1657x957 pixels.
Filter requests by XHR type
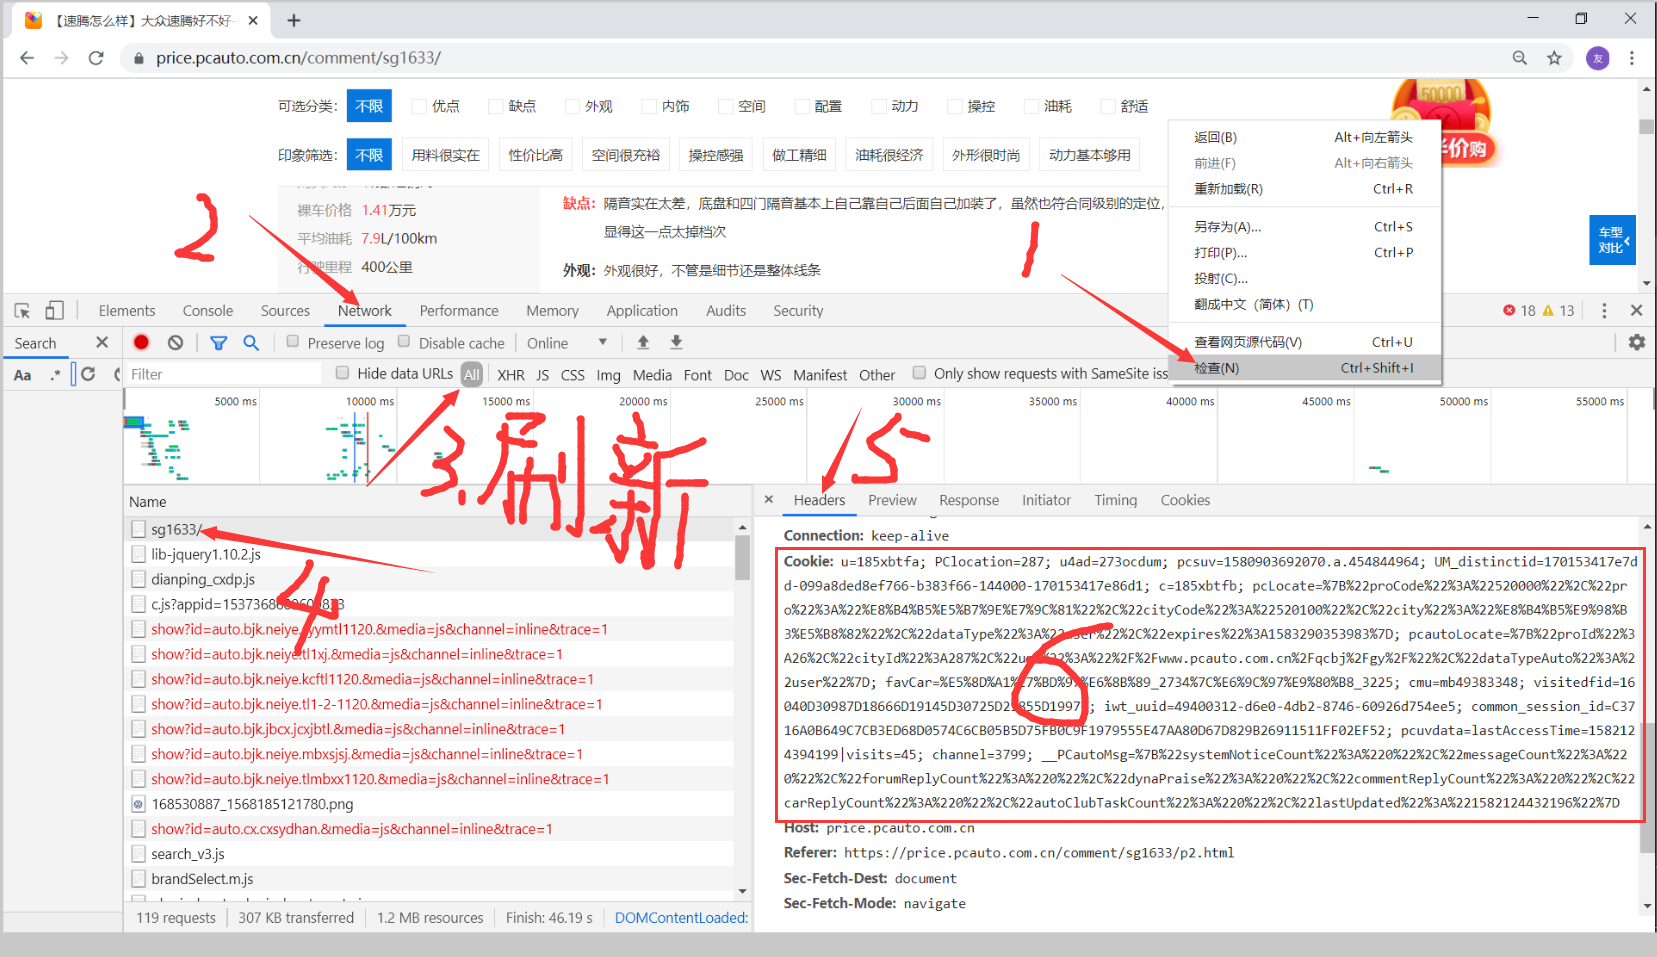pyautogui.click(x=511, y=375)
